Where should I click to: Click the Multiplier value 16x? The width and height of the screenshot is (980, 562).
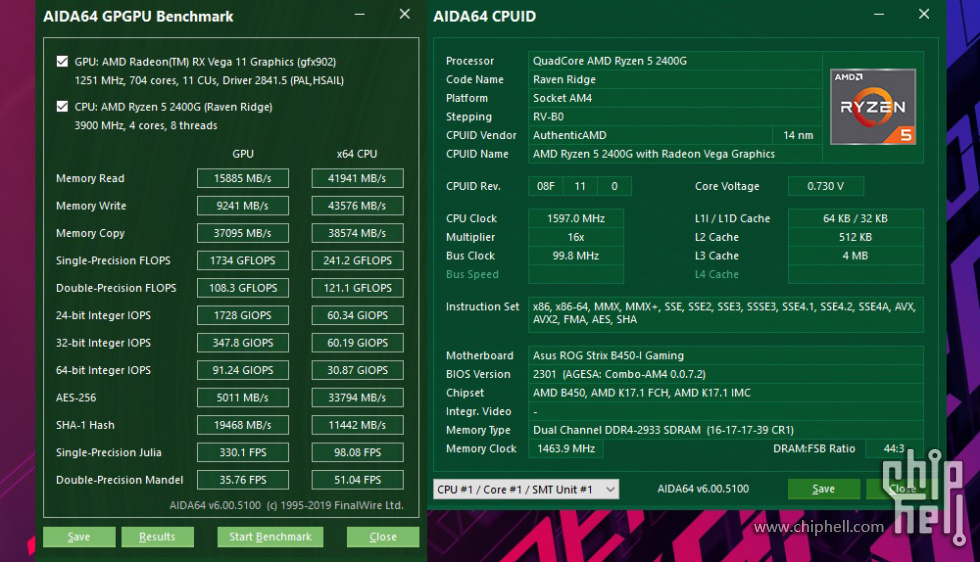[x=576, y=237]
